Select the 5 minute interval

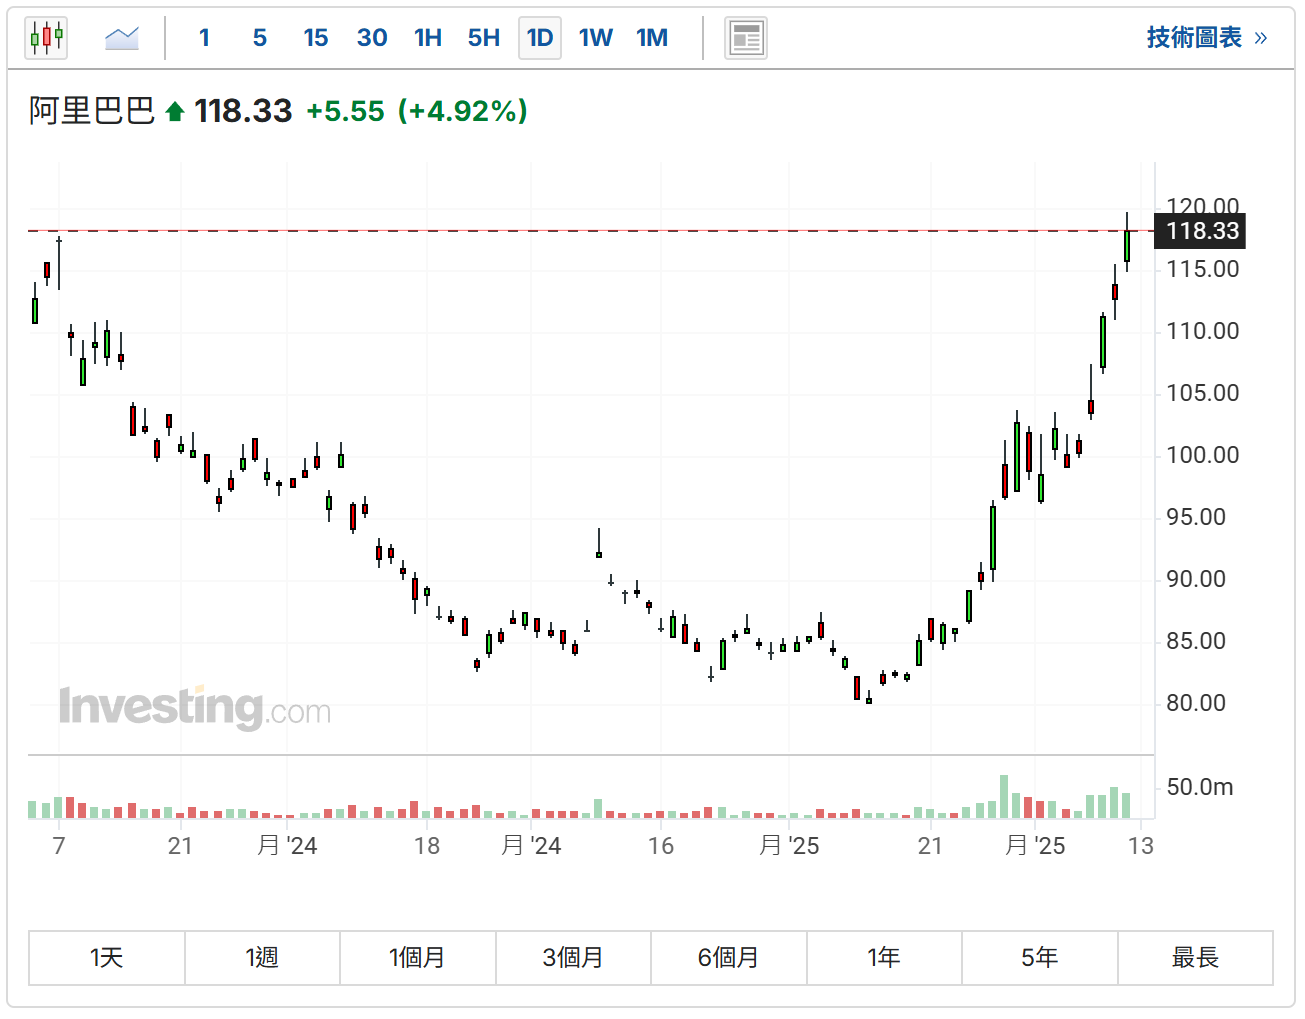point(260,38)
